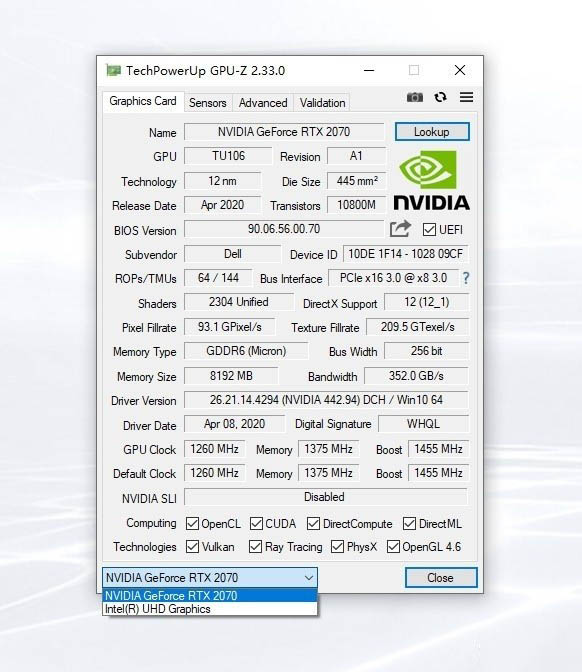Click the Device ID value field

pyautogui.click(x=405, y=254)
